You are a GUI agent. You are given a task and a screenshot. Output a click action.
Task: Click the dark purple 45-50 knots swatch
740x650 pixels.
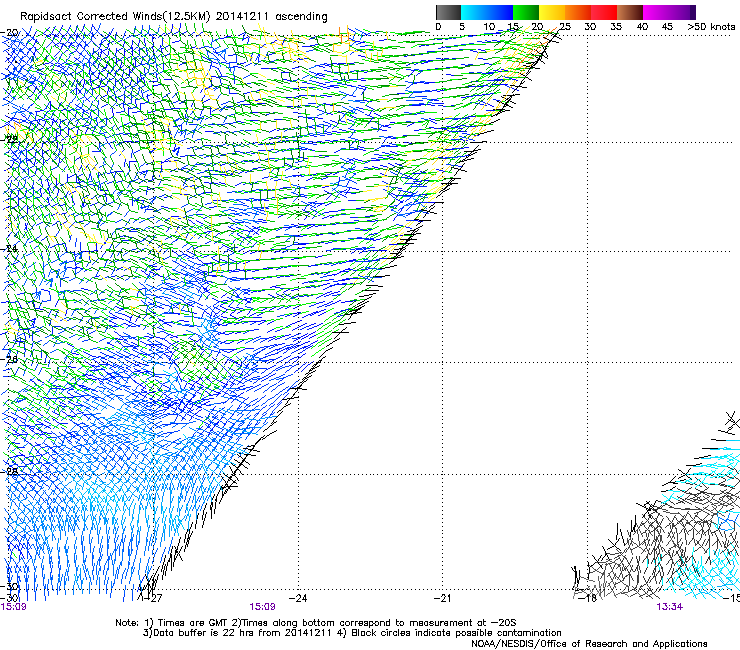point(682,12)
